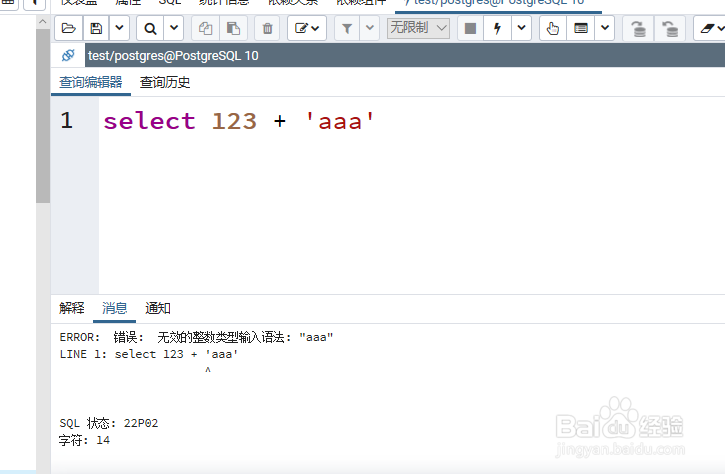Click the hand pointer explain icon

point(553,28)
